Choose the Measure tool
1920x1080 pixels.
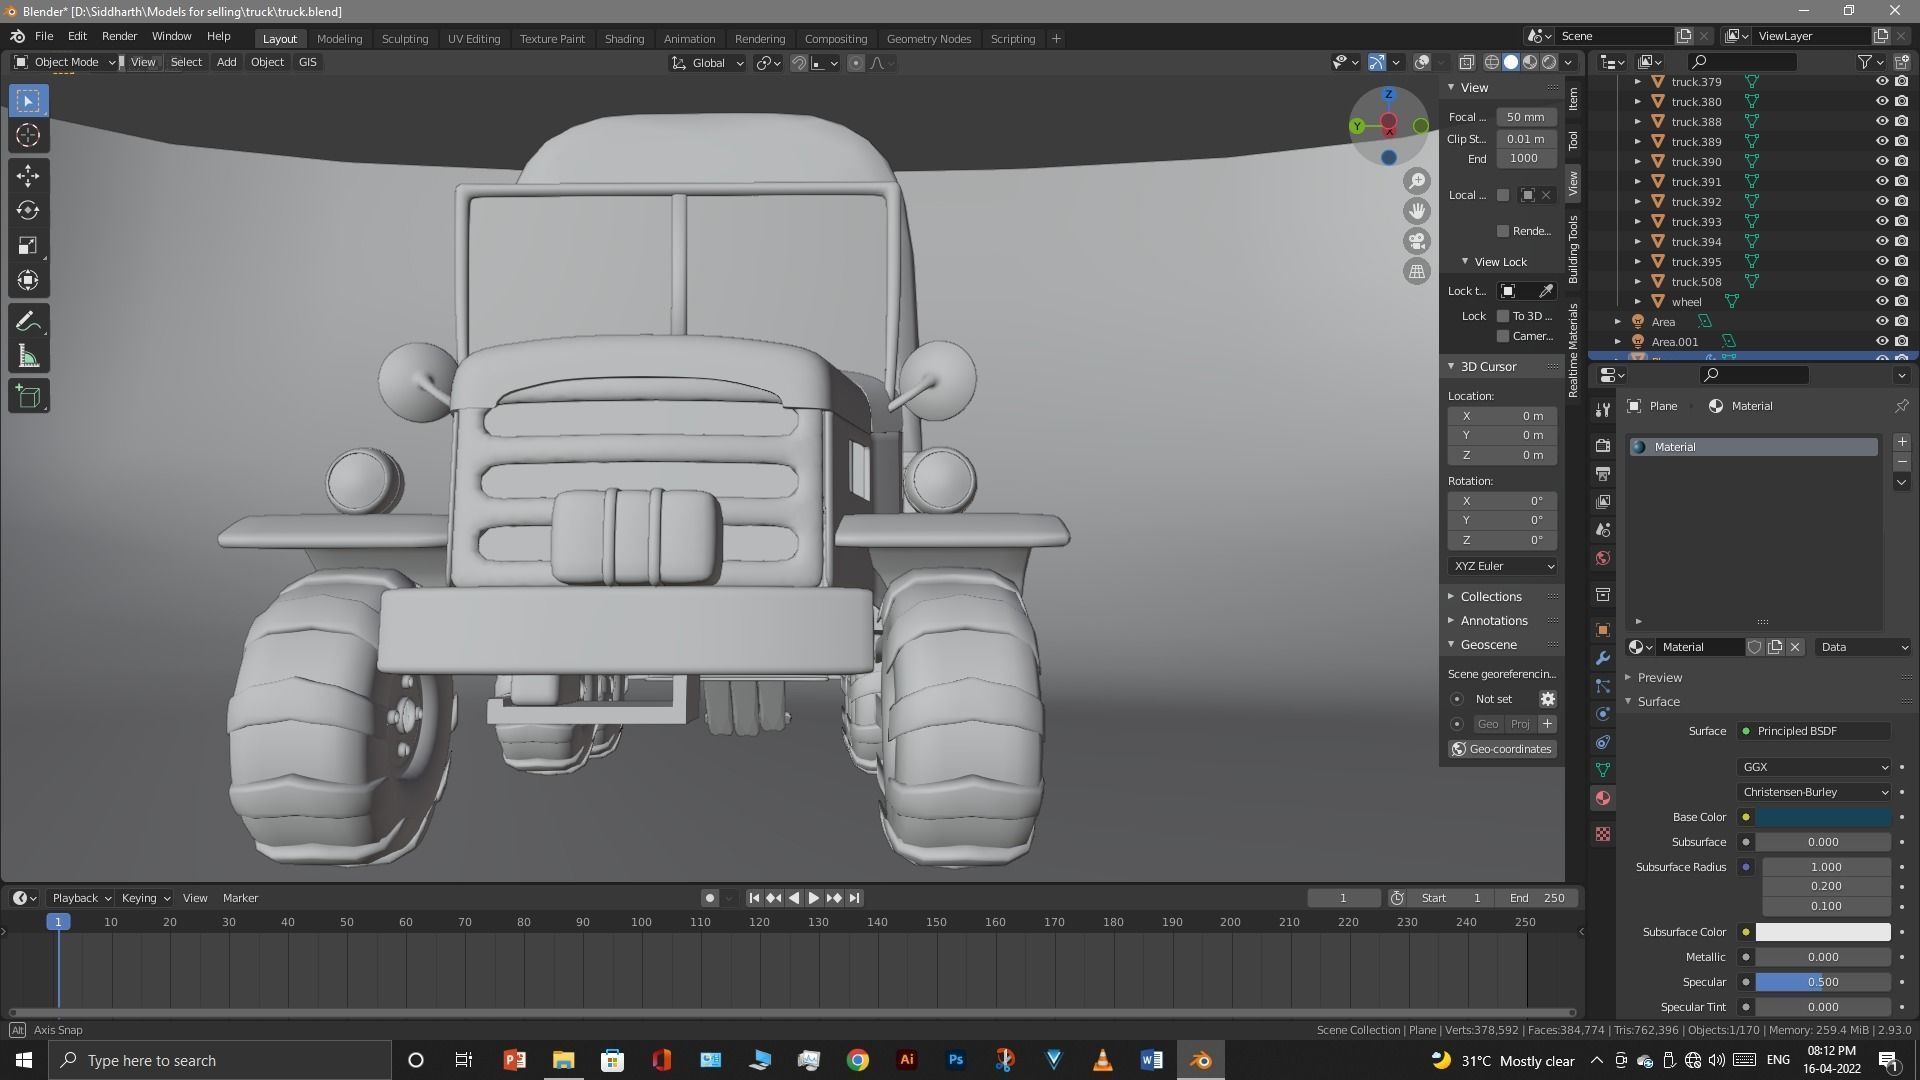28,357
